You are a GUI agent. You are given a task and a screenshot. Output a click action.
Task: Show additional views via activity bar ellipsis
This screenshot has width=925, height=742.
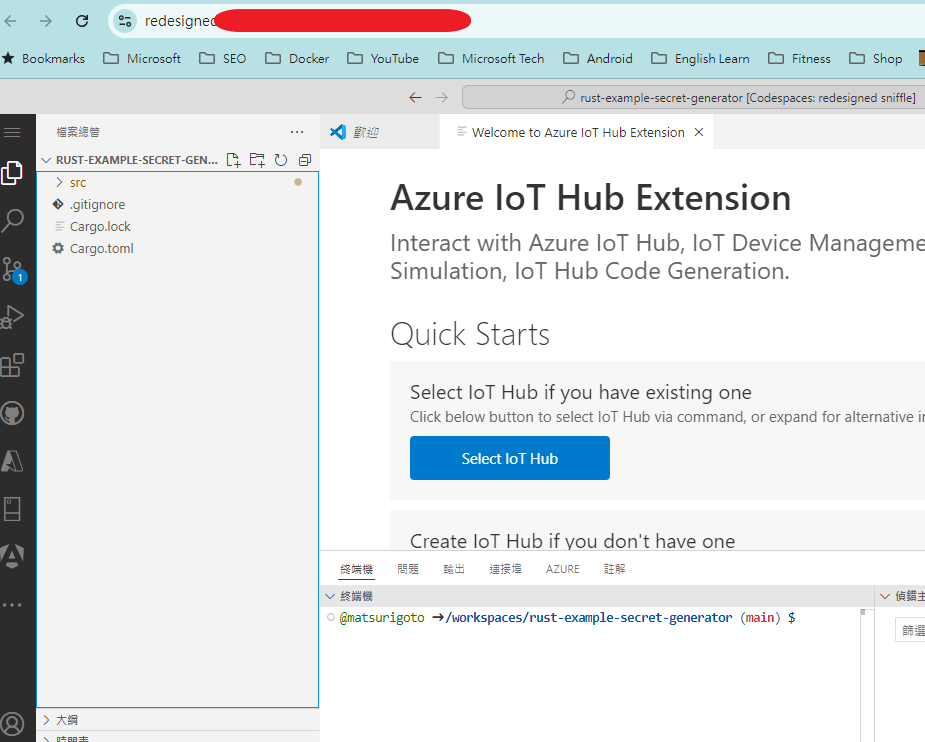point(12,605)
